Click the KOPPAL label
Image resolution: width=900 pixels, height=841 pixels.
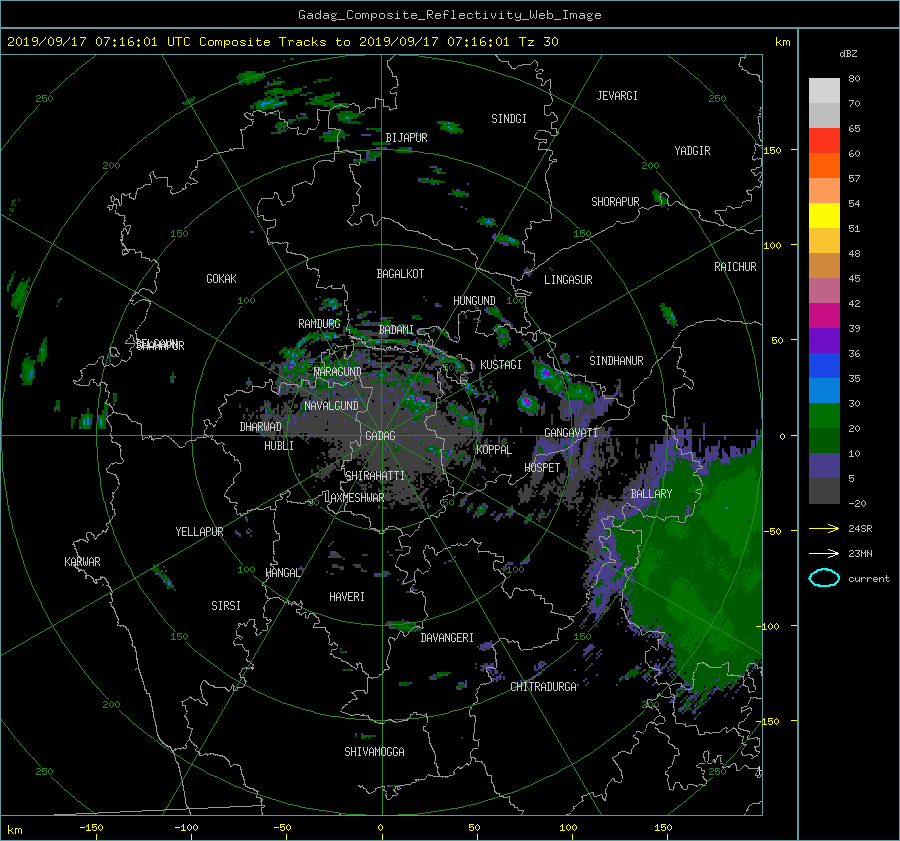tap(494, 450)
